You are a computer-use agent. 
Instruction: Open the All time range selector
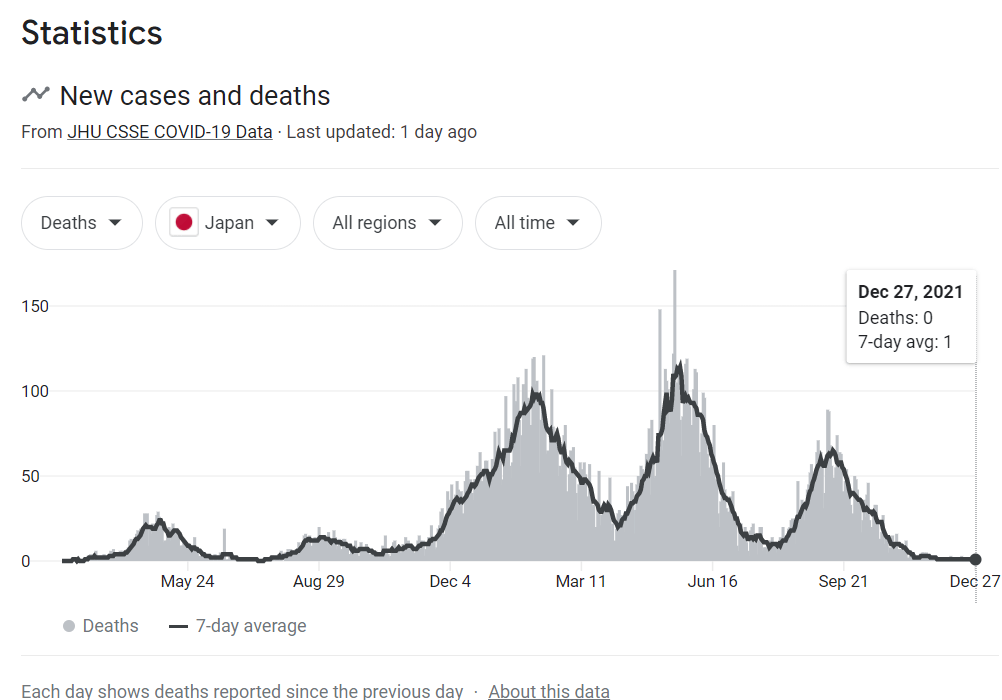[x=538, y=222]
